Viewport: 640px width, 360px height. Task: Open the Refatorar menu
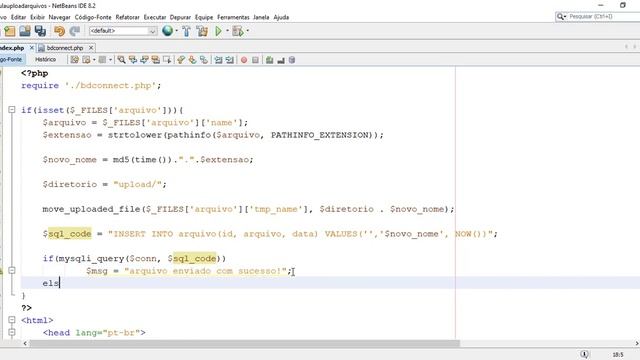click(x=128, y=17)
